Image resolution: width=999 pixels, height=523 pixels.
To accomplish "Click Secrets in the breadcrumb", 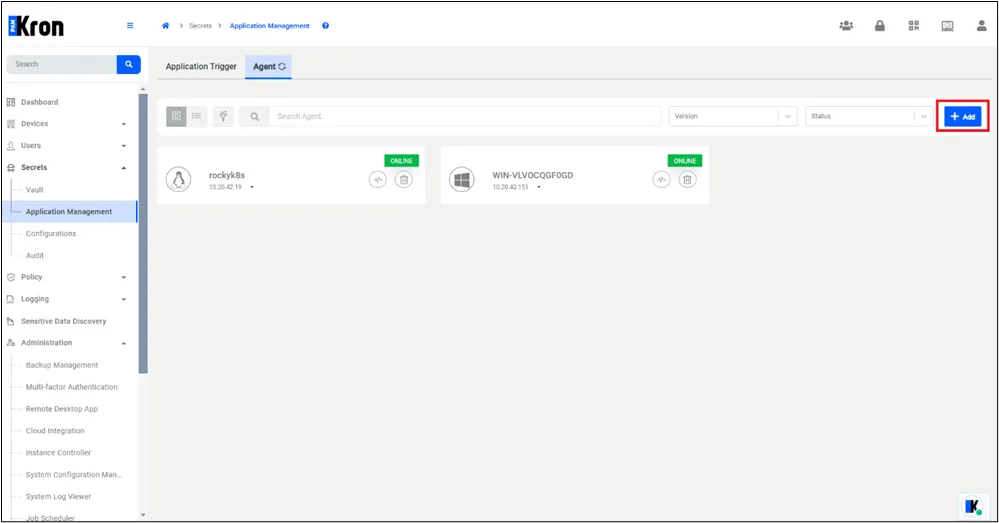I will 200,25.
